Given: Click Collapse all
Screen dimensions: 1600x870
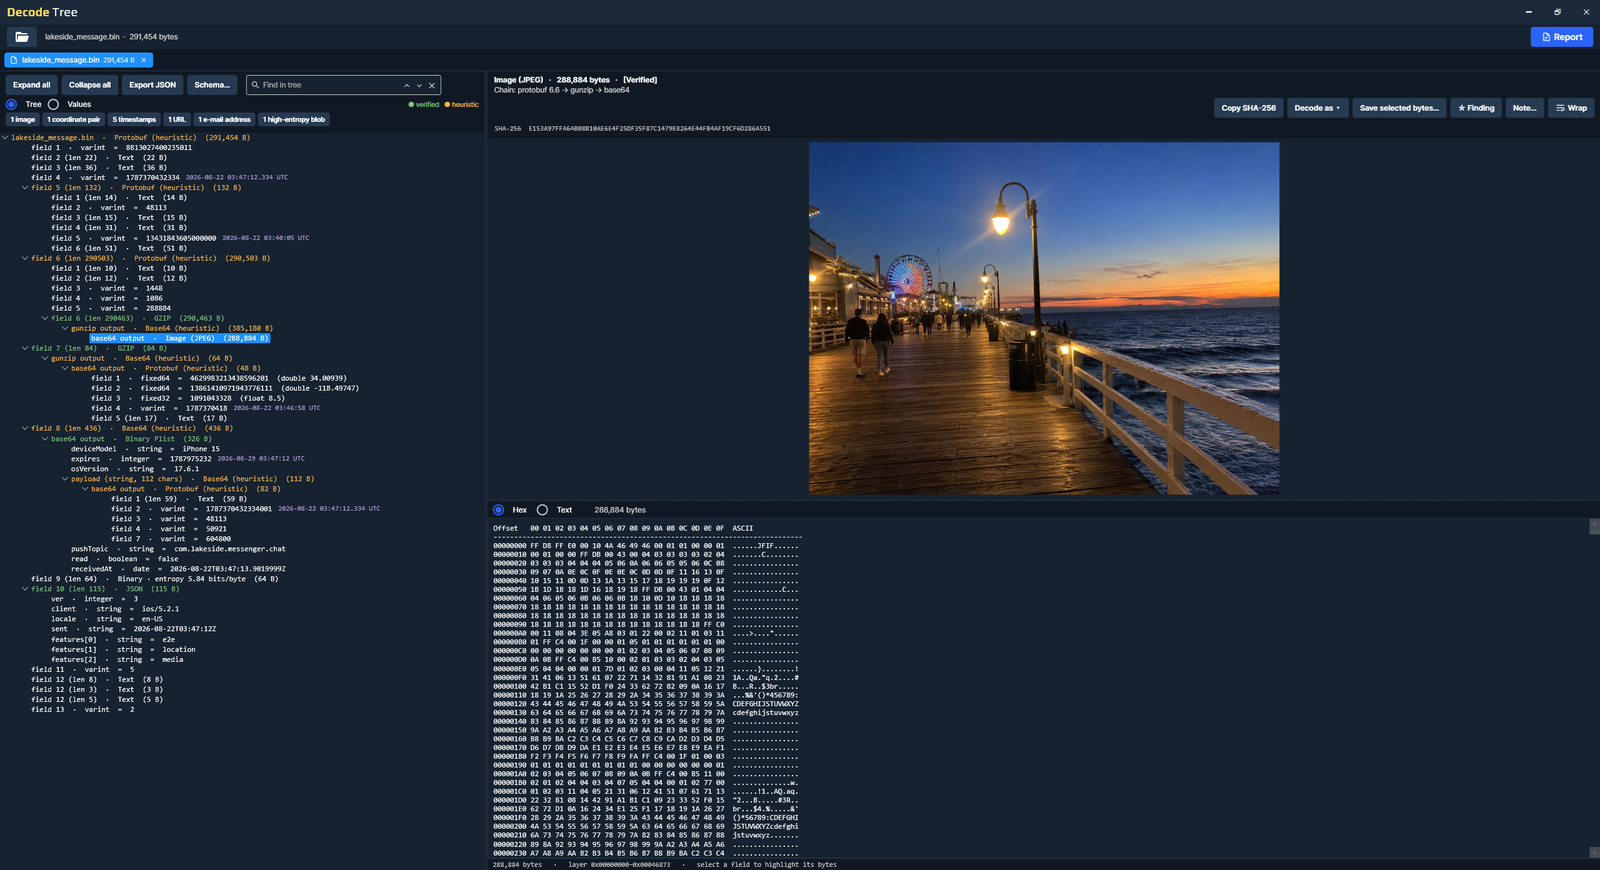Looking at the screenshot, I should (90, 85).
